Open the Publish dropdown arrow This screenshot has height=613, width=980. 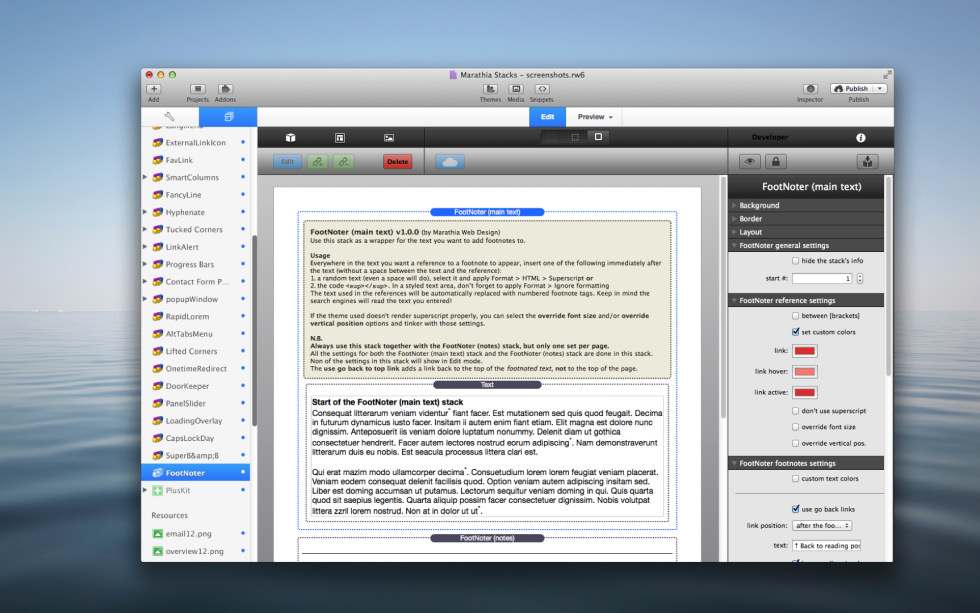pos(880,89)
